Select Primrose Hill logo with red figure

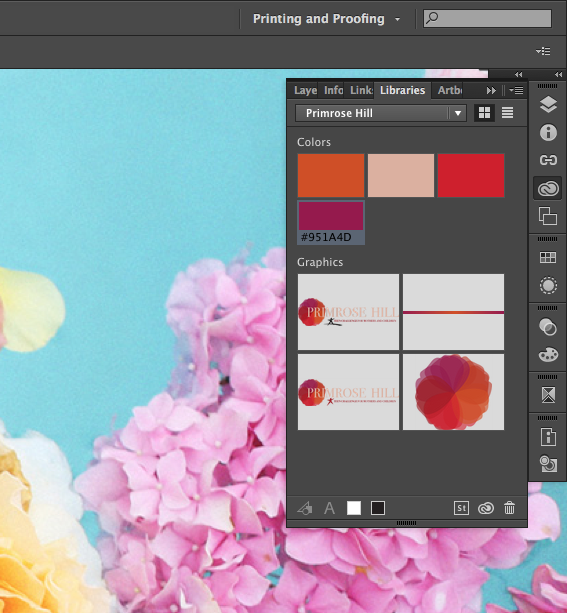pyautogui.click(x=348, y=392)
